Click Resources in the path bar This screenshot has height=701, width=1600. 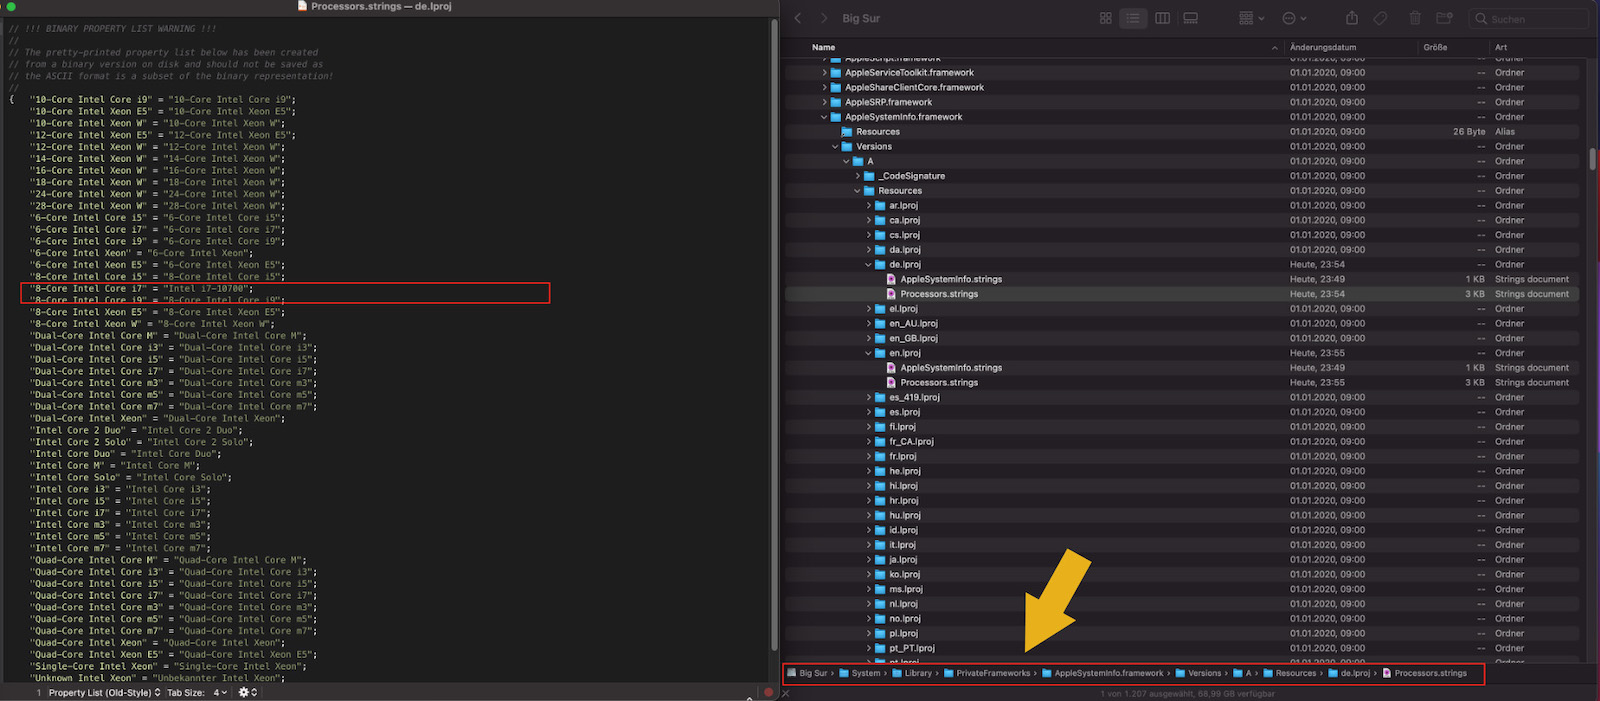coord(1289,673)
